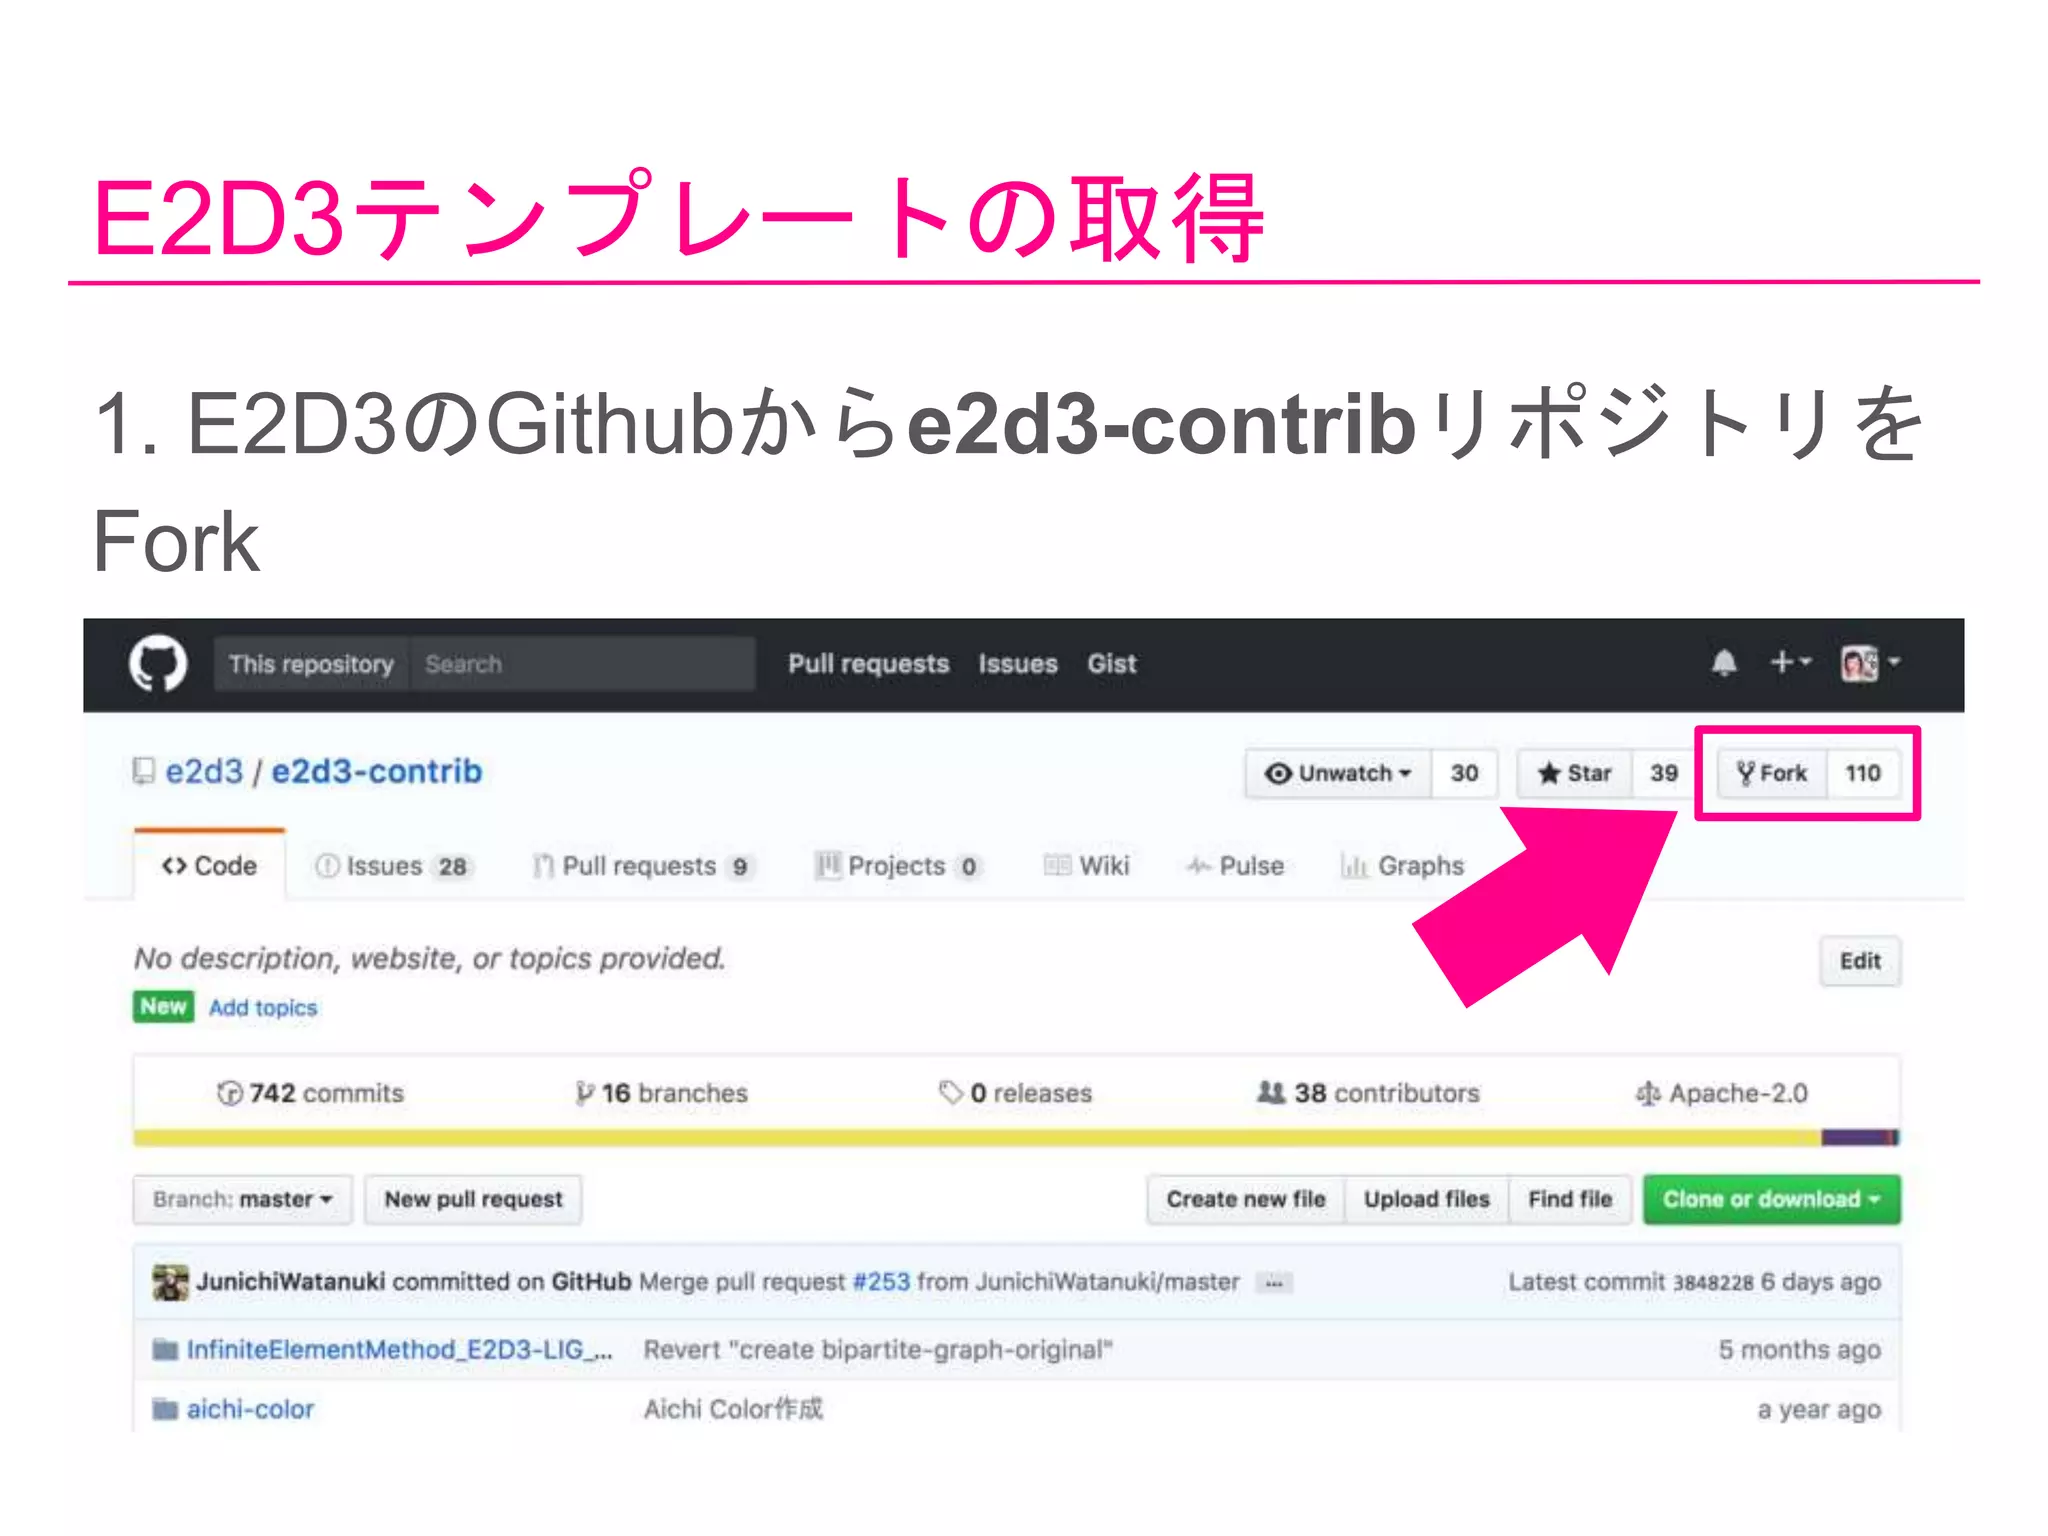The image size is (2048, 1536).
Task: Open the Clone or download dropdown
Action: click(1772, 1199)
